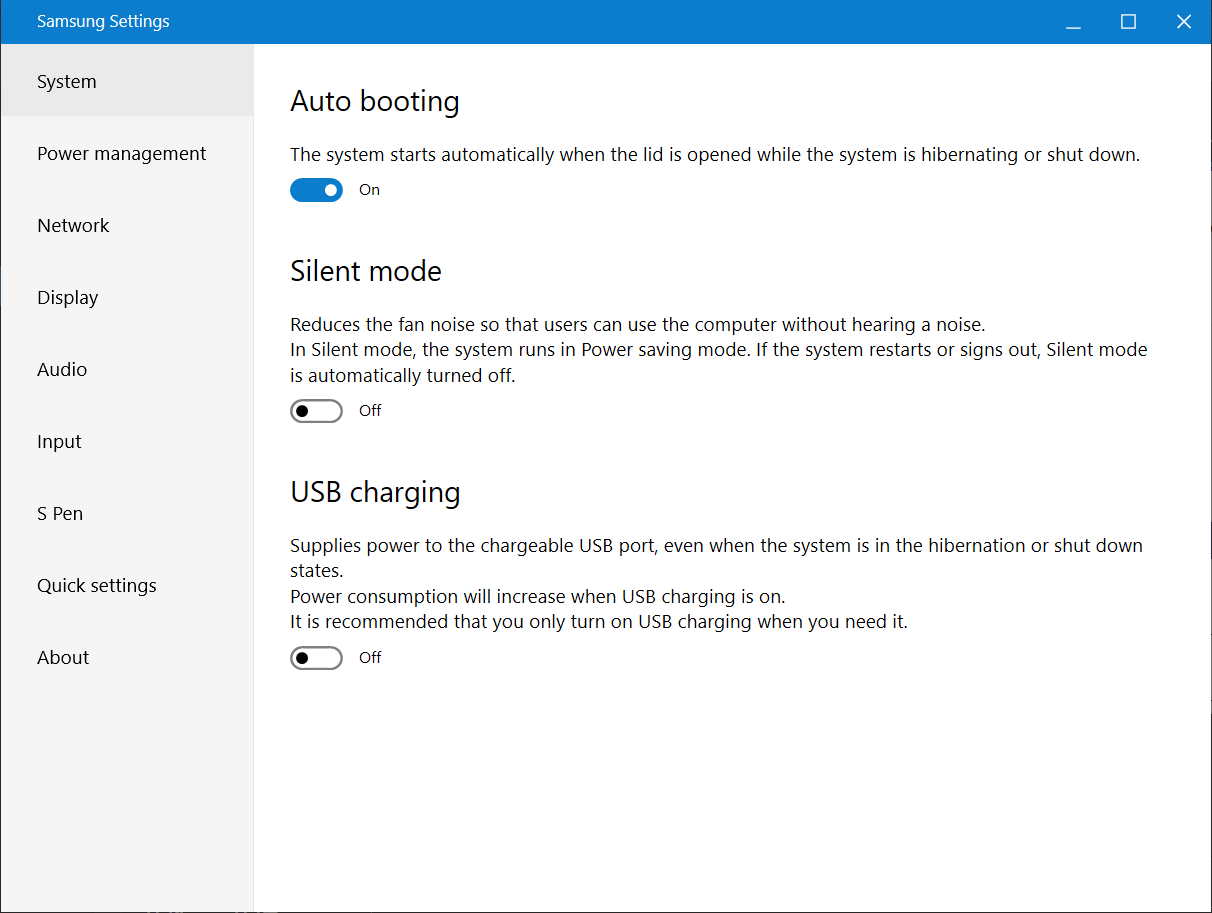The image size is (1212, 913).
Task: Enable the Silent mode switch
Action: pos(316,411)
